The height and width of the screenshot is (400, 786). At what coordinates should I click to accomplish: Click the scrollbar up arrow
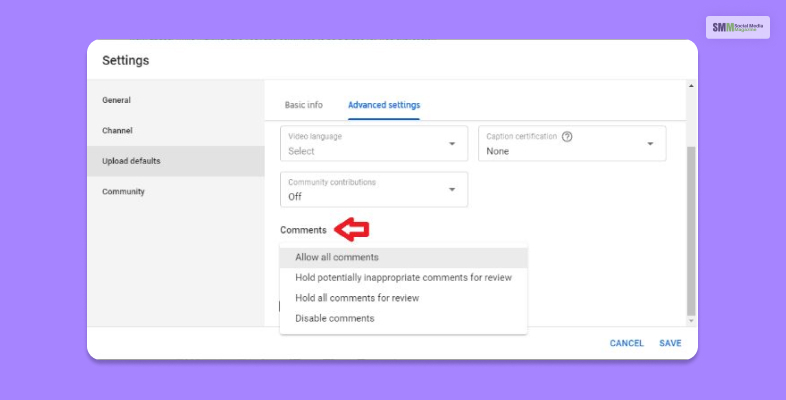pyautogui.click(x=691, y=87)
